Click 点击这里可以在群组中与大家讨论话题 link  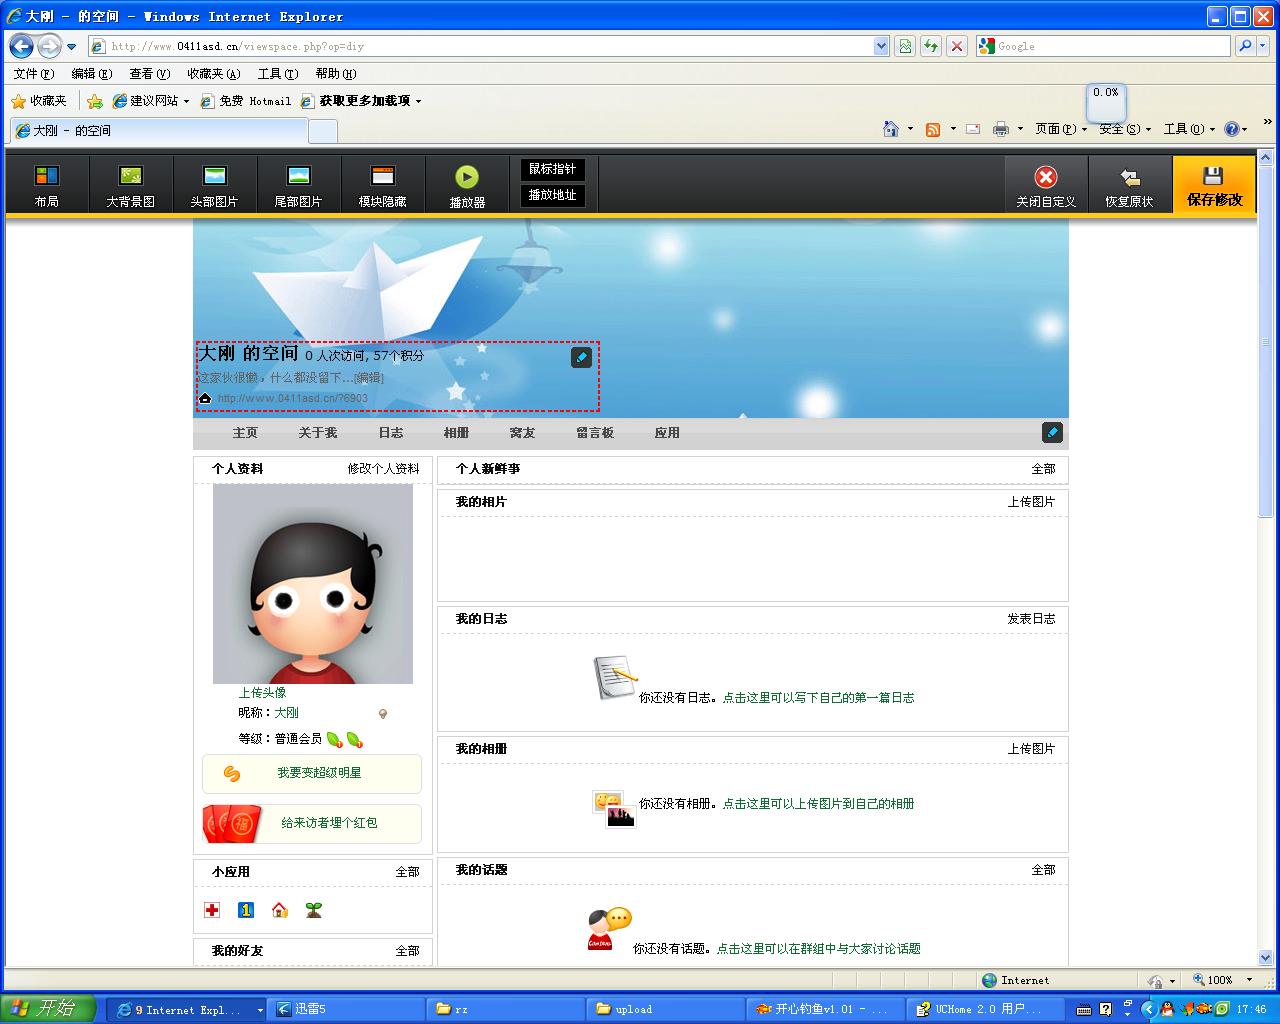pos(819,949)
